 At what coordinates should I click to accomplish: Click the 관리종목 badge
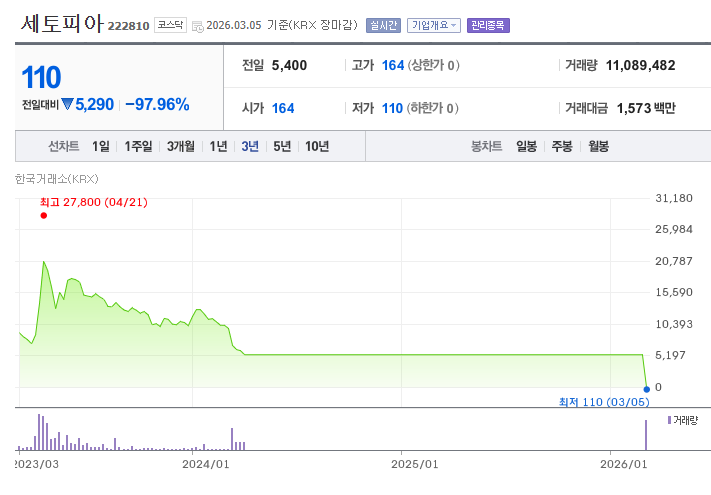(x=488, y=25)
